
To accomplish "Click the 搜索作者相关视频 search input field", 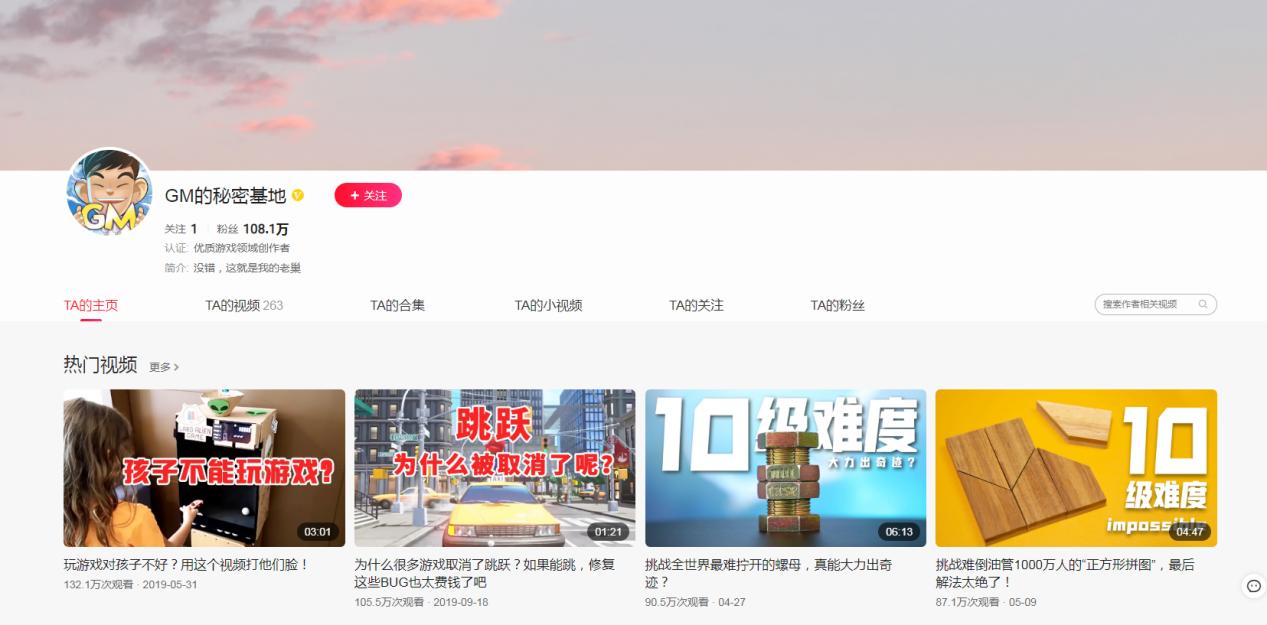I will (1140, 304).
